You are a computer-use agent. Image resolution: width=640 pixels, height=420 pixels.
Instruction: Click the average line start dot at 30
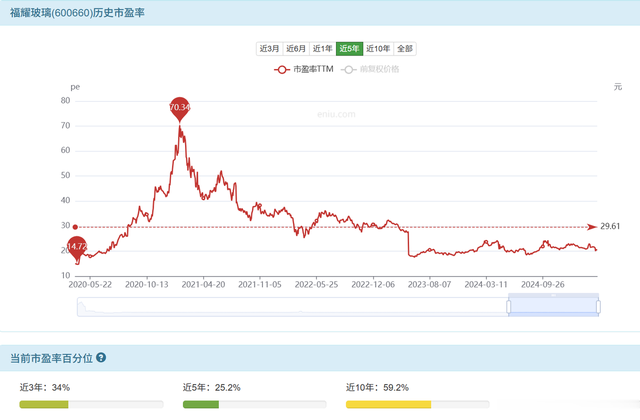click(x=75, y=227)
